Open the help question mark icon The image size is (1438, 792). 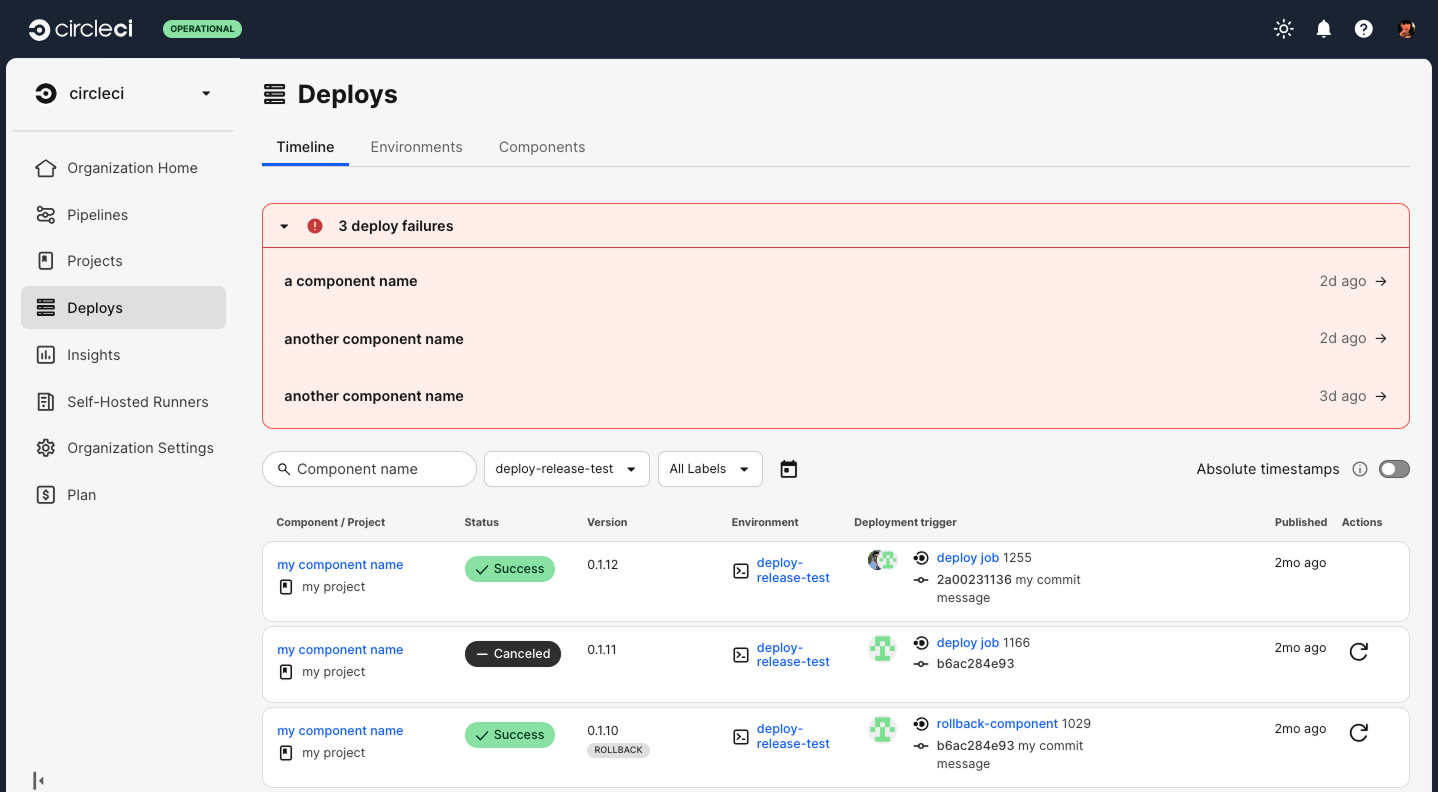1364,29
